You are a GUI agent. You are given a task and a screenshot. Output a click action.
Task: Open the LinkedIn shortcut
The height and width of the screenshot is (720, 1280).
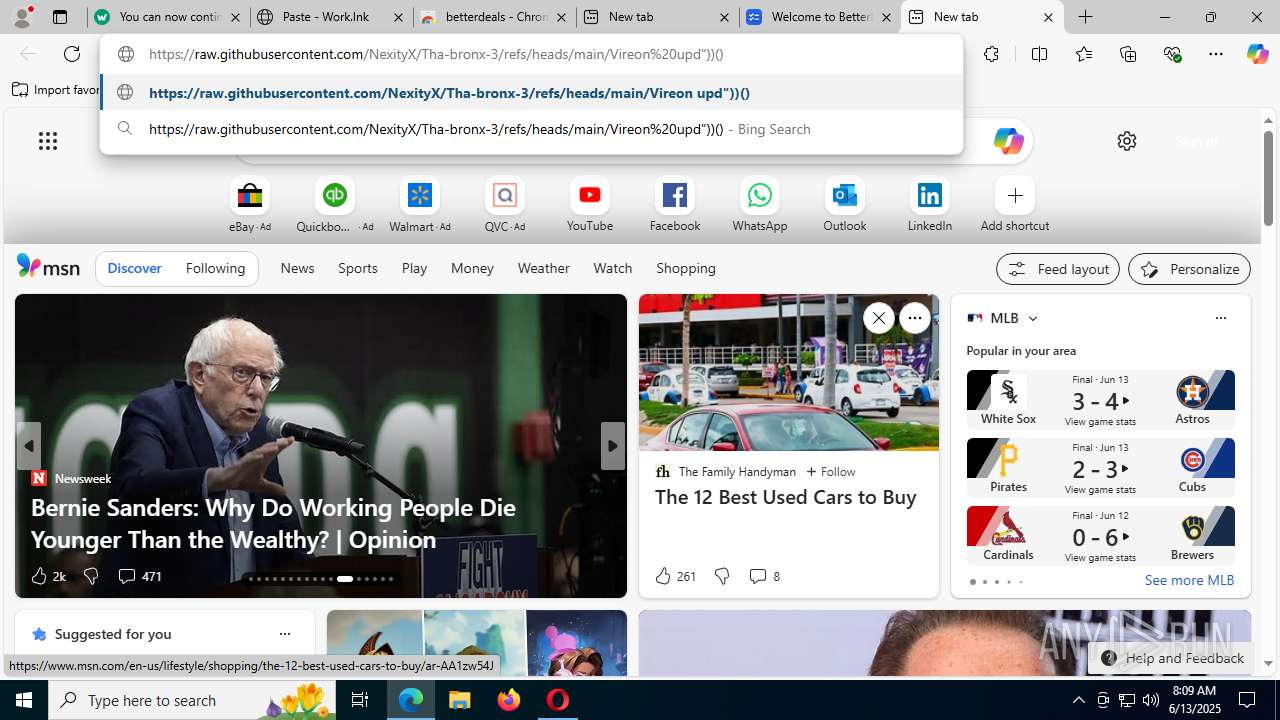click(x=930, y=205)
